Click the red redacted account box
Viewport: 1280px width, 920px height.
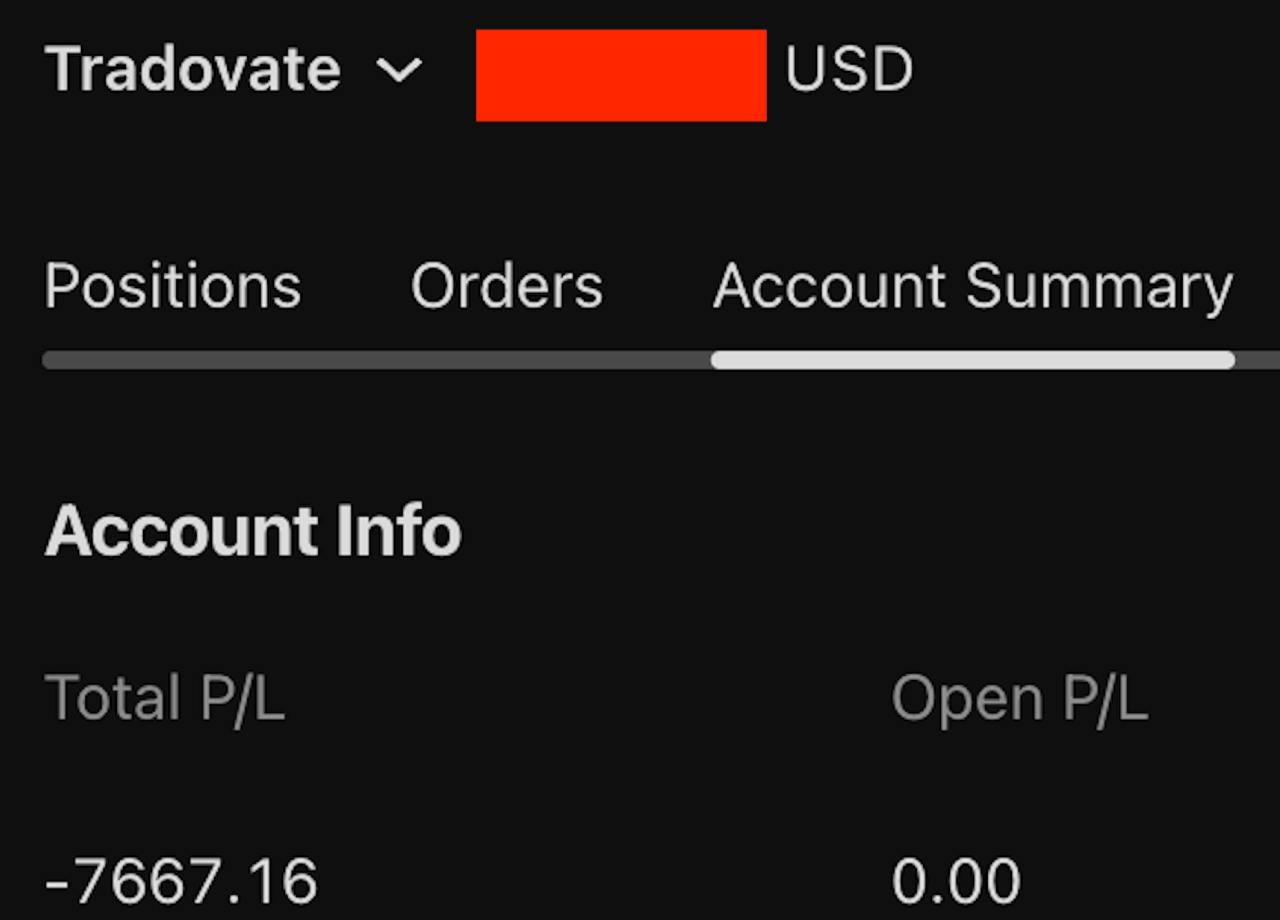[x=621, y=75]
